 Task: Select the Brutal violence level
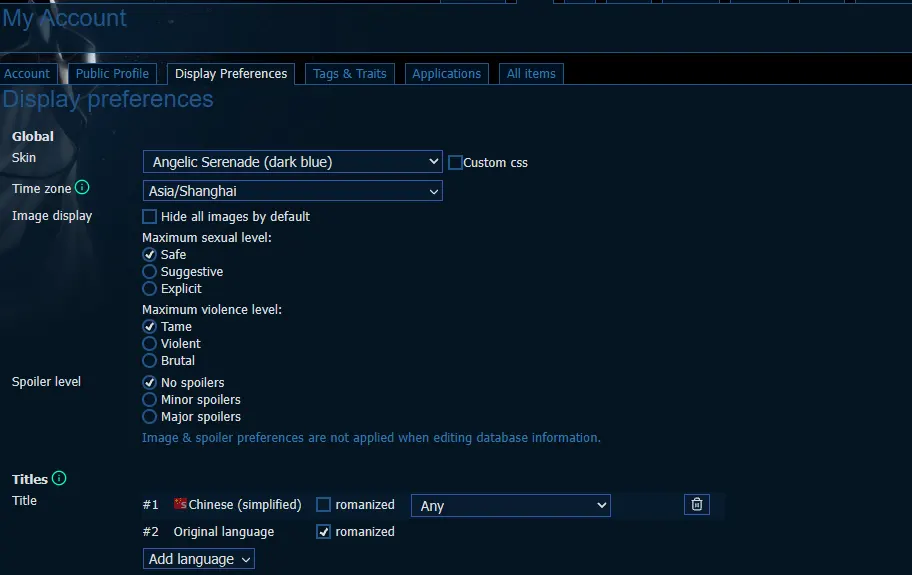pos(149,360)
